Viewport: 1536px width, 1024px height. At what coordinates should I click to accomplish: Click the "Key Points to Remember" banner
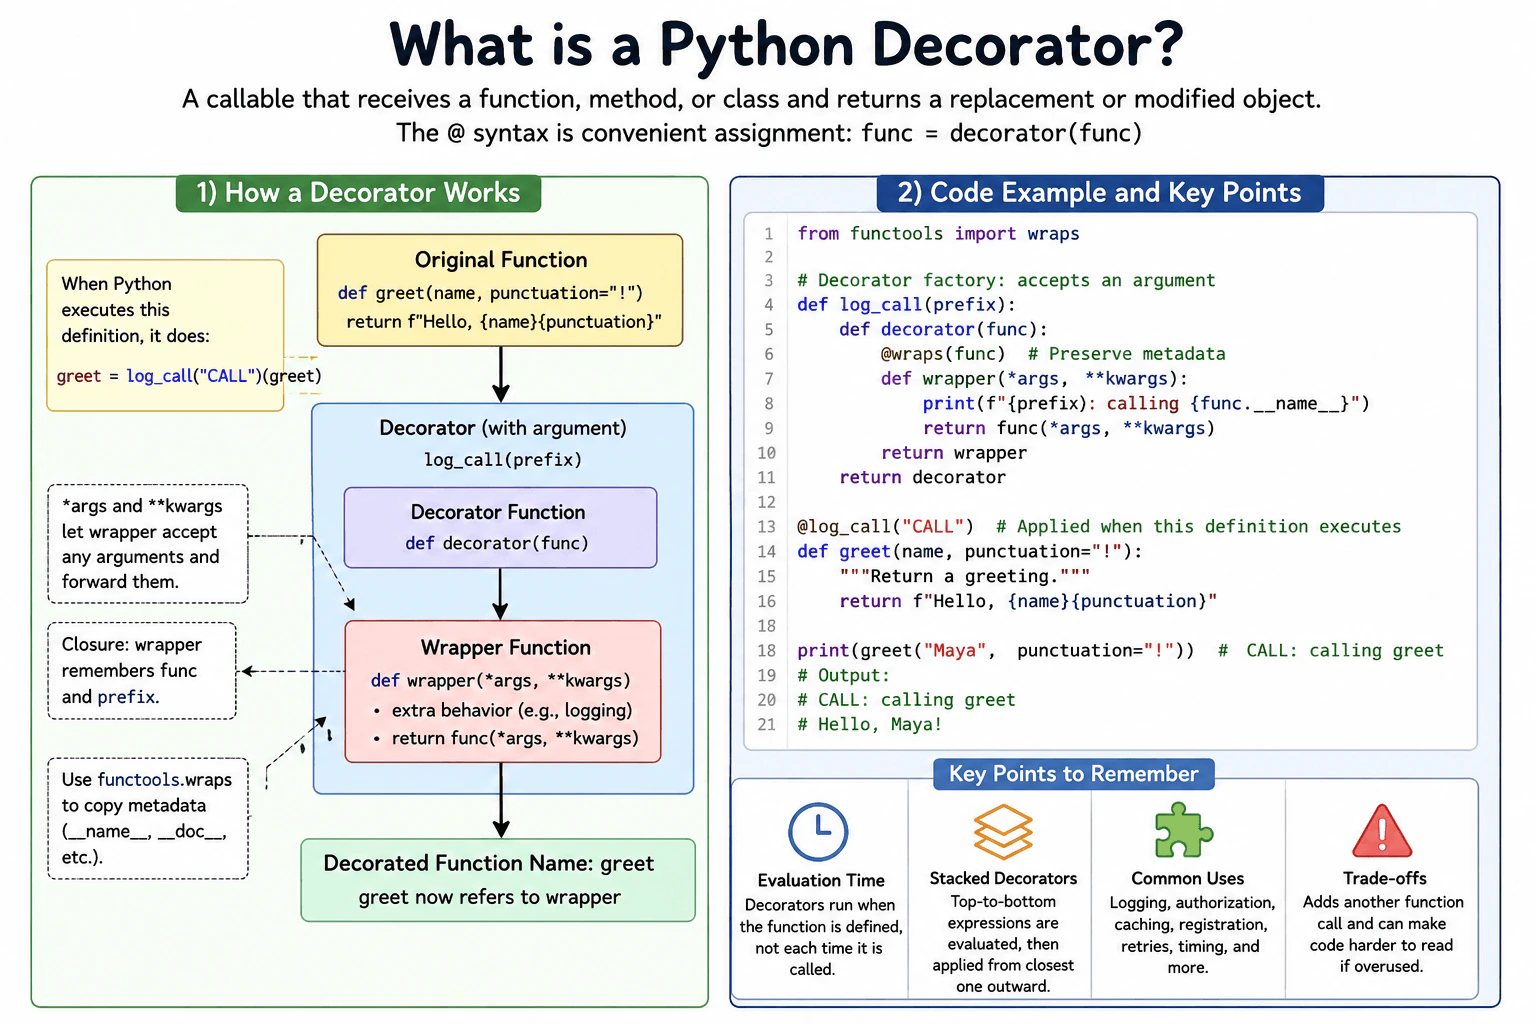[1073, 774]
